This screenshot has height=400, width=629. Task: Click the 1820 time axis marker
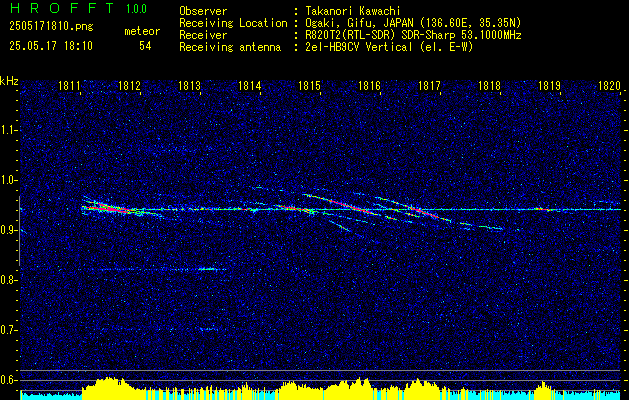click(x=609, y=85)
